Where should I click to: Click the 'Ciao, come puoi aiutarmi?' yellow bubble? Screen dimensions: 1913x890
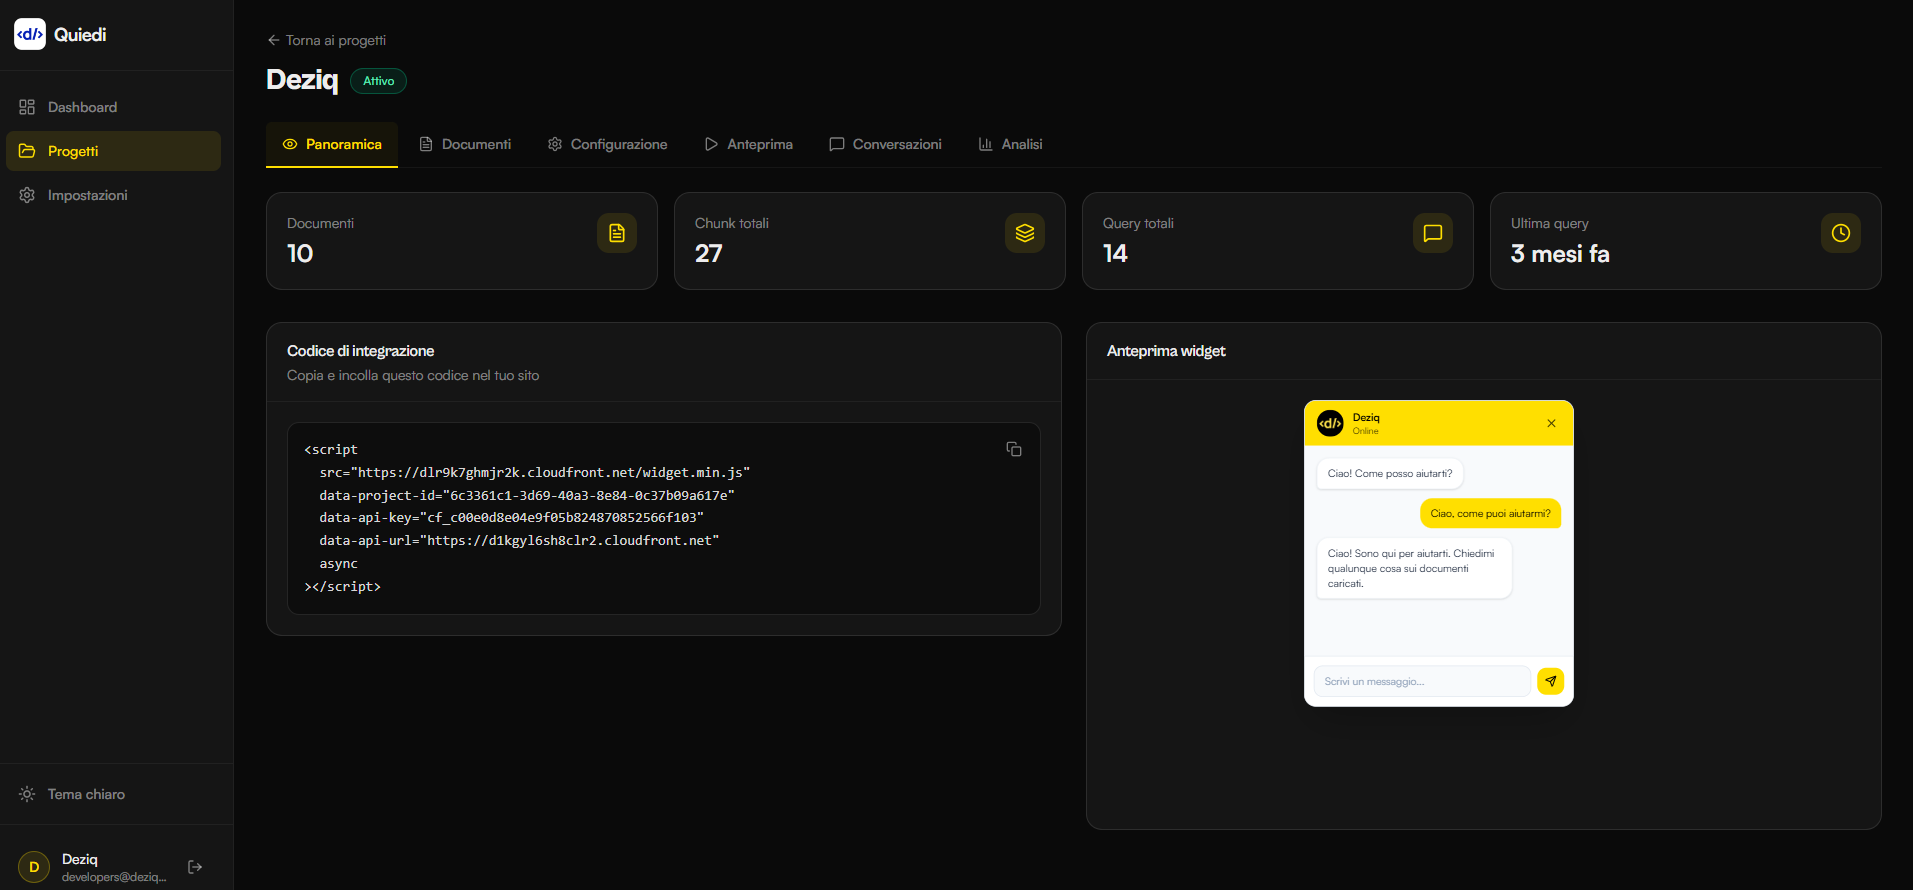[1490, 514]
